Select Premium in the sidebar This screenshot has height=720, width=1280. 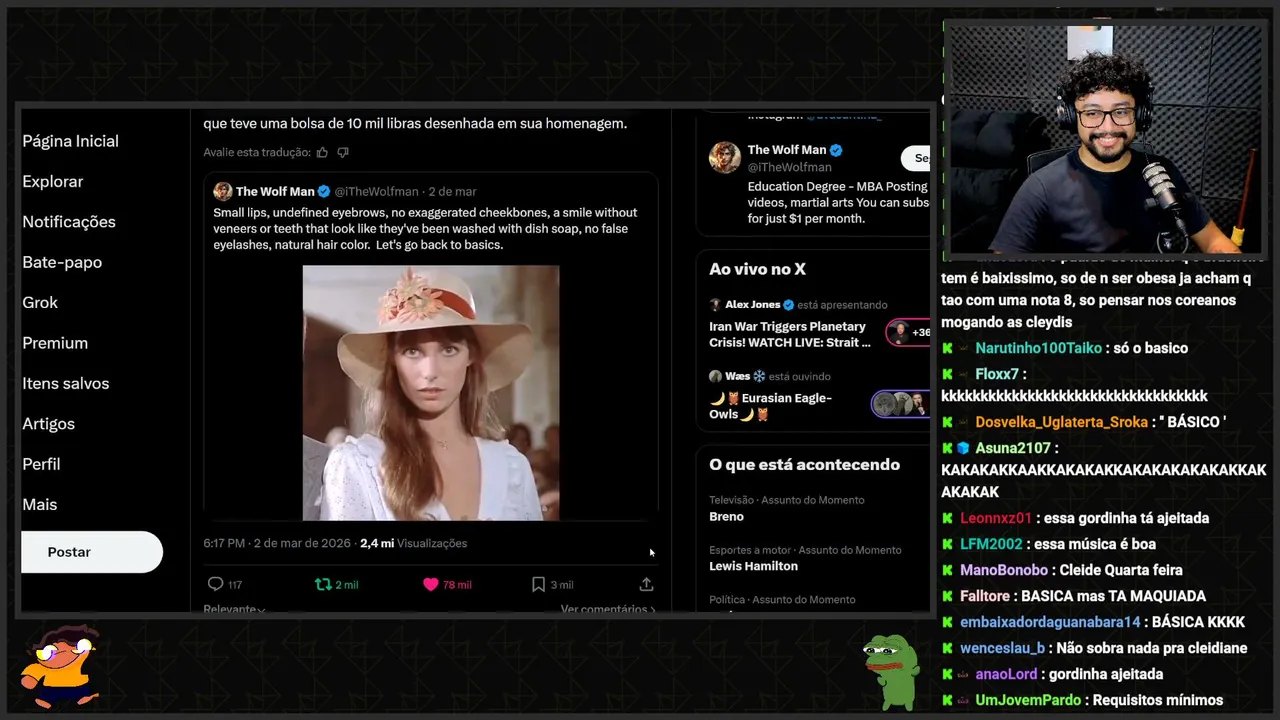pyautogui.click(x=55, y=343)
